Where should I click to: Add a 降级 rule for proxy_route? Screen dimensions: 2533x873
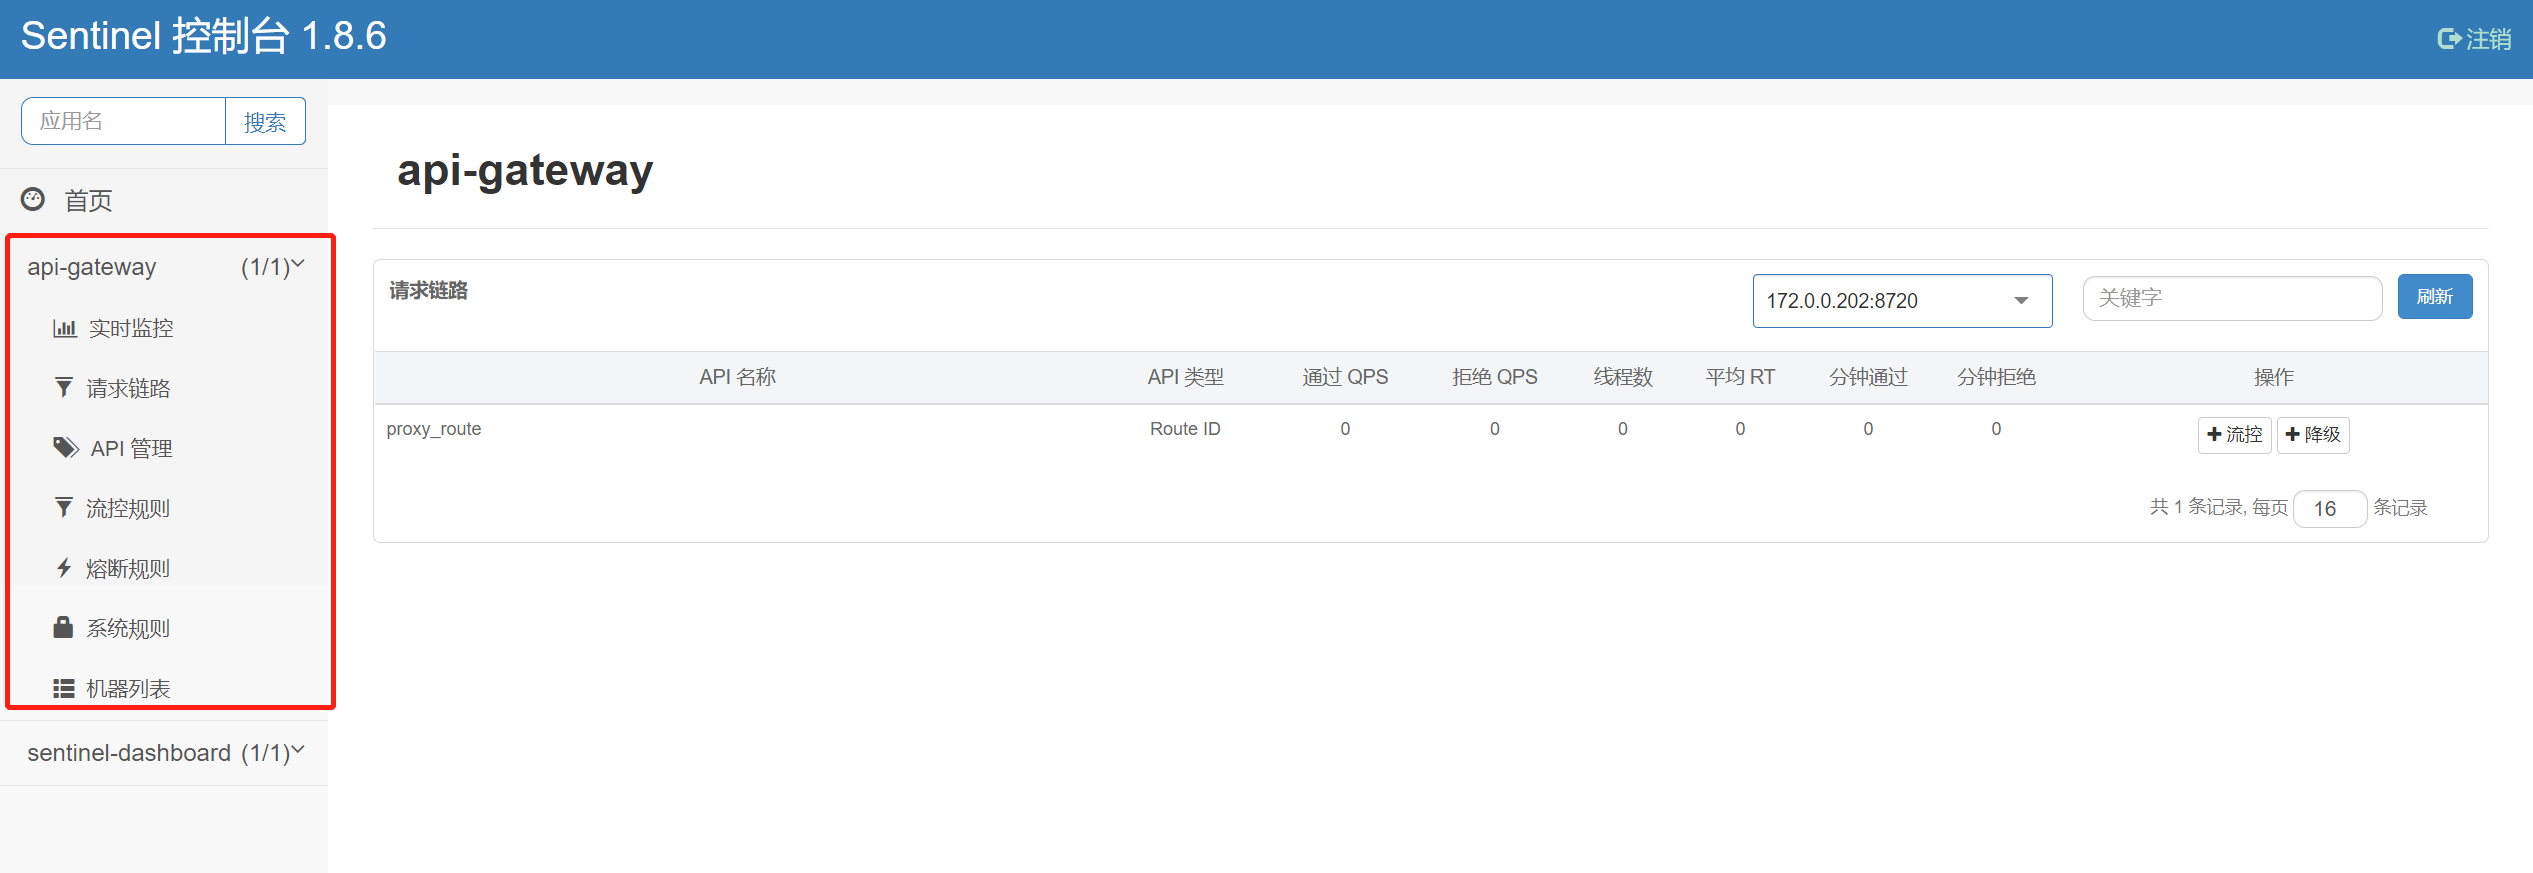[2313, 435]
